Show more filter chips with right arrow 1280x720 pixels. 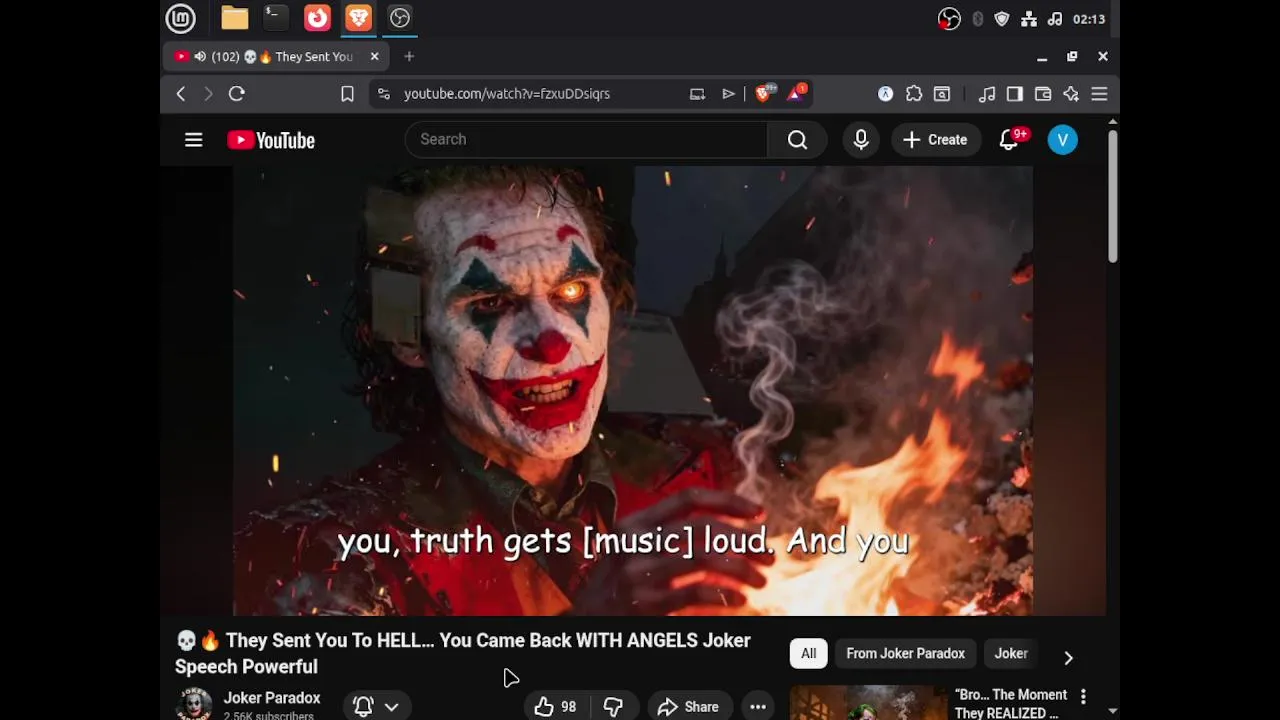1068,657
